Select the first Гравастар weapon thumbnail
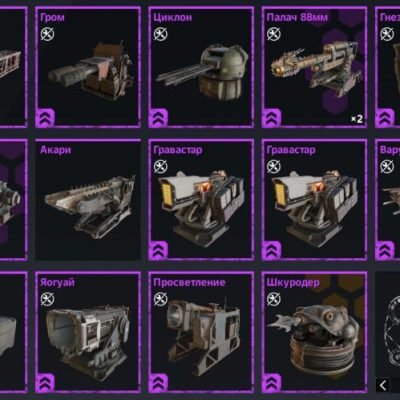This screenshot has width=400, height=400. [x=201, y=199]
